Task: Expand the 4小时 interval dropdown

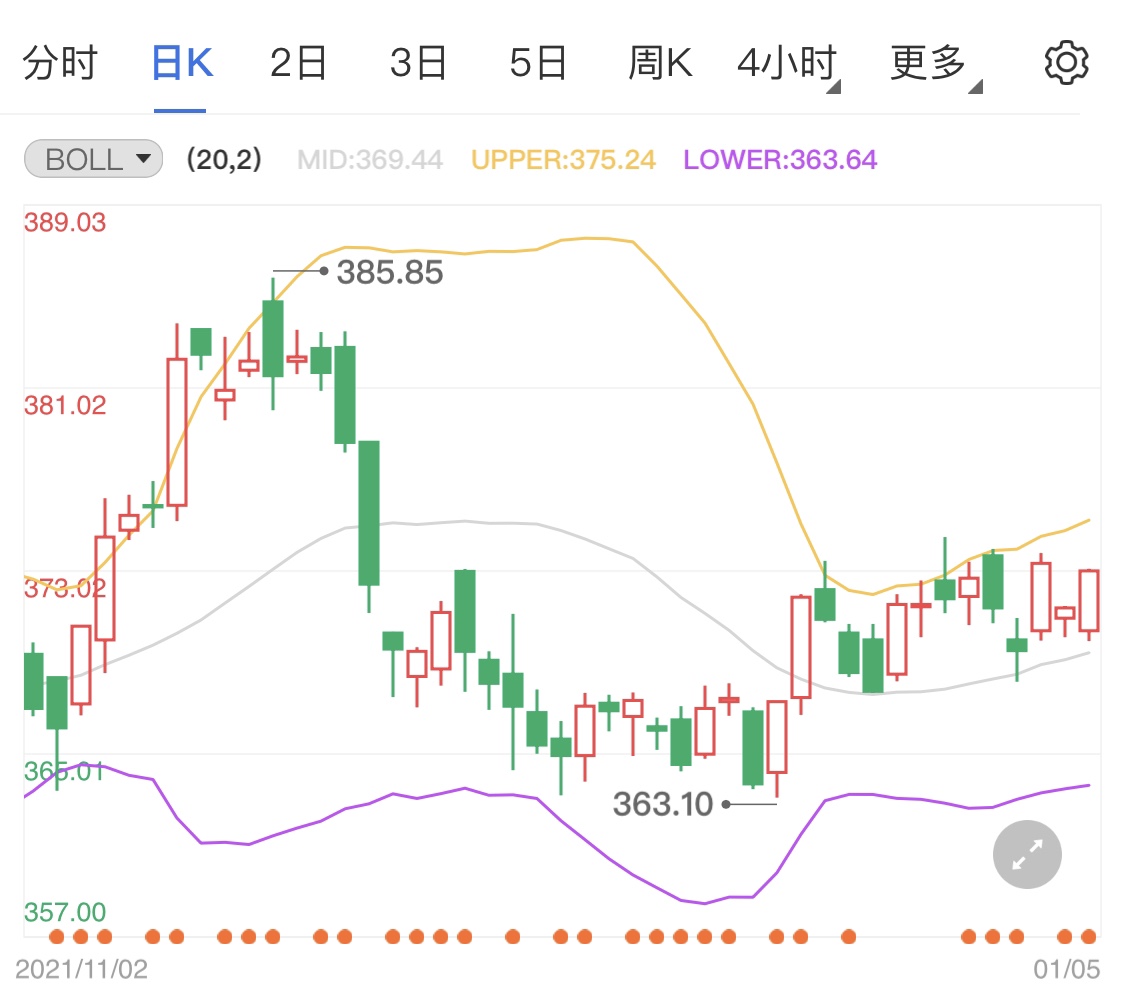Action: pyautogui.click(x=786, y=61)
